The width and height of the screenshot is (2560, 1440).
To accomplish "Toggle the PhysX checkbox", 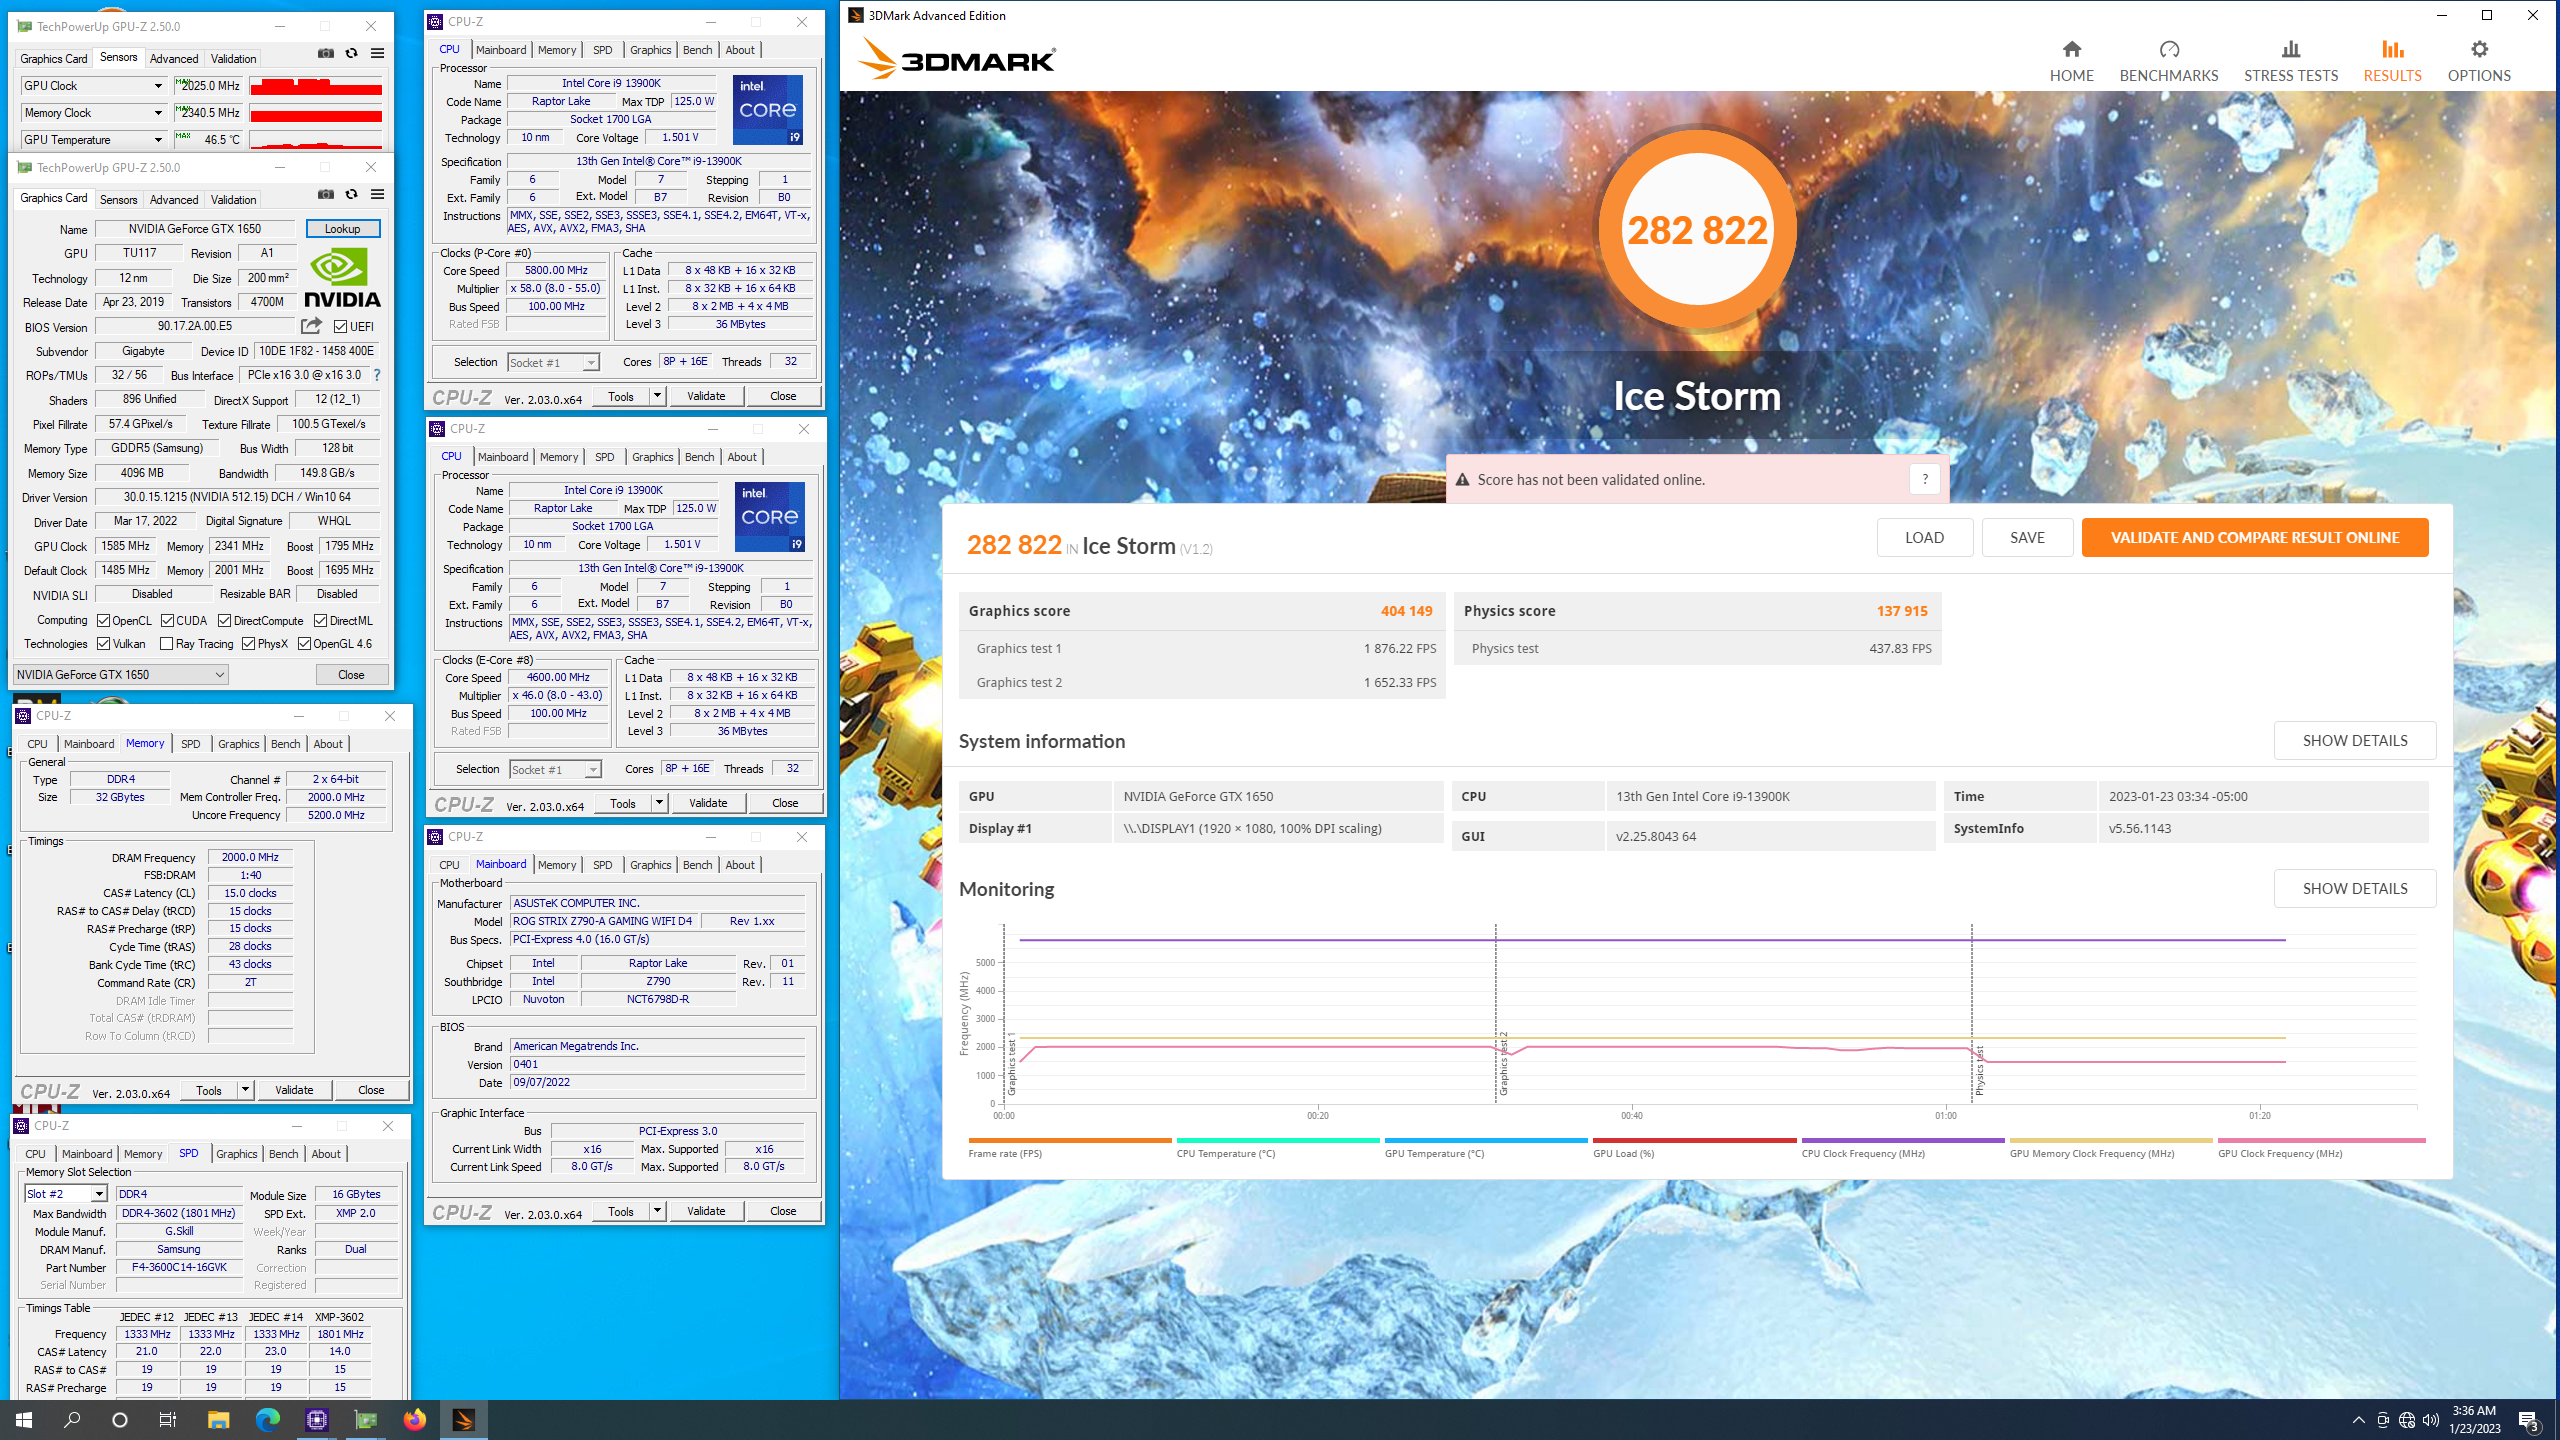I will click(x=248, y=644).
